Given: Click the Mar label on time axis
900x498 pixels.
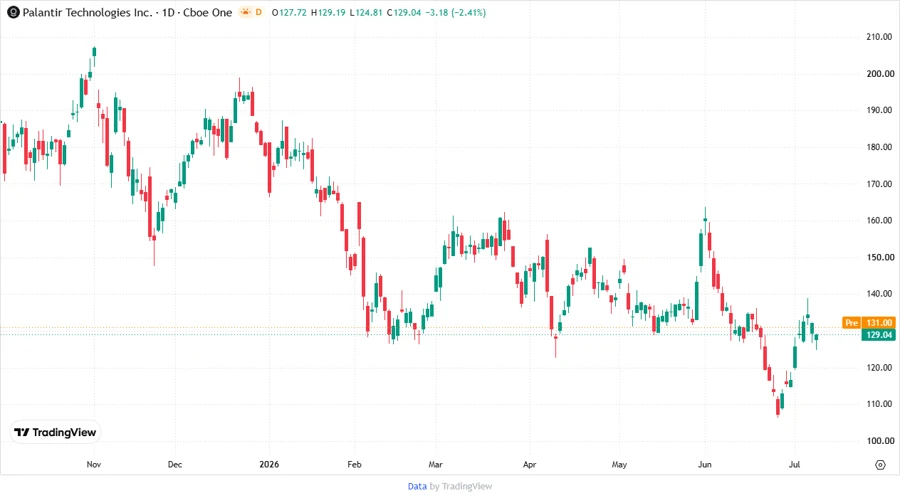Looking at the screenshot, I should pyautogui.click(x=435, y=464).
